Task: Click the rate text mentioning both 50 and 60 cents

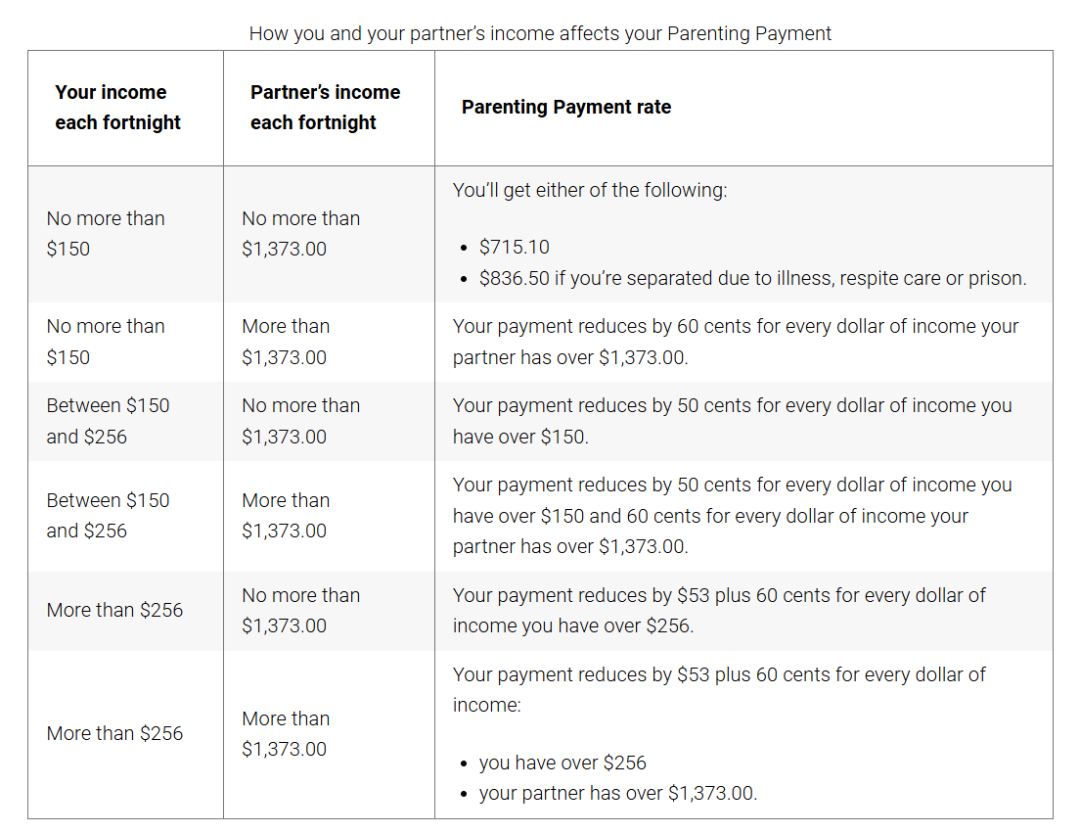Action: coord(732,515)
